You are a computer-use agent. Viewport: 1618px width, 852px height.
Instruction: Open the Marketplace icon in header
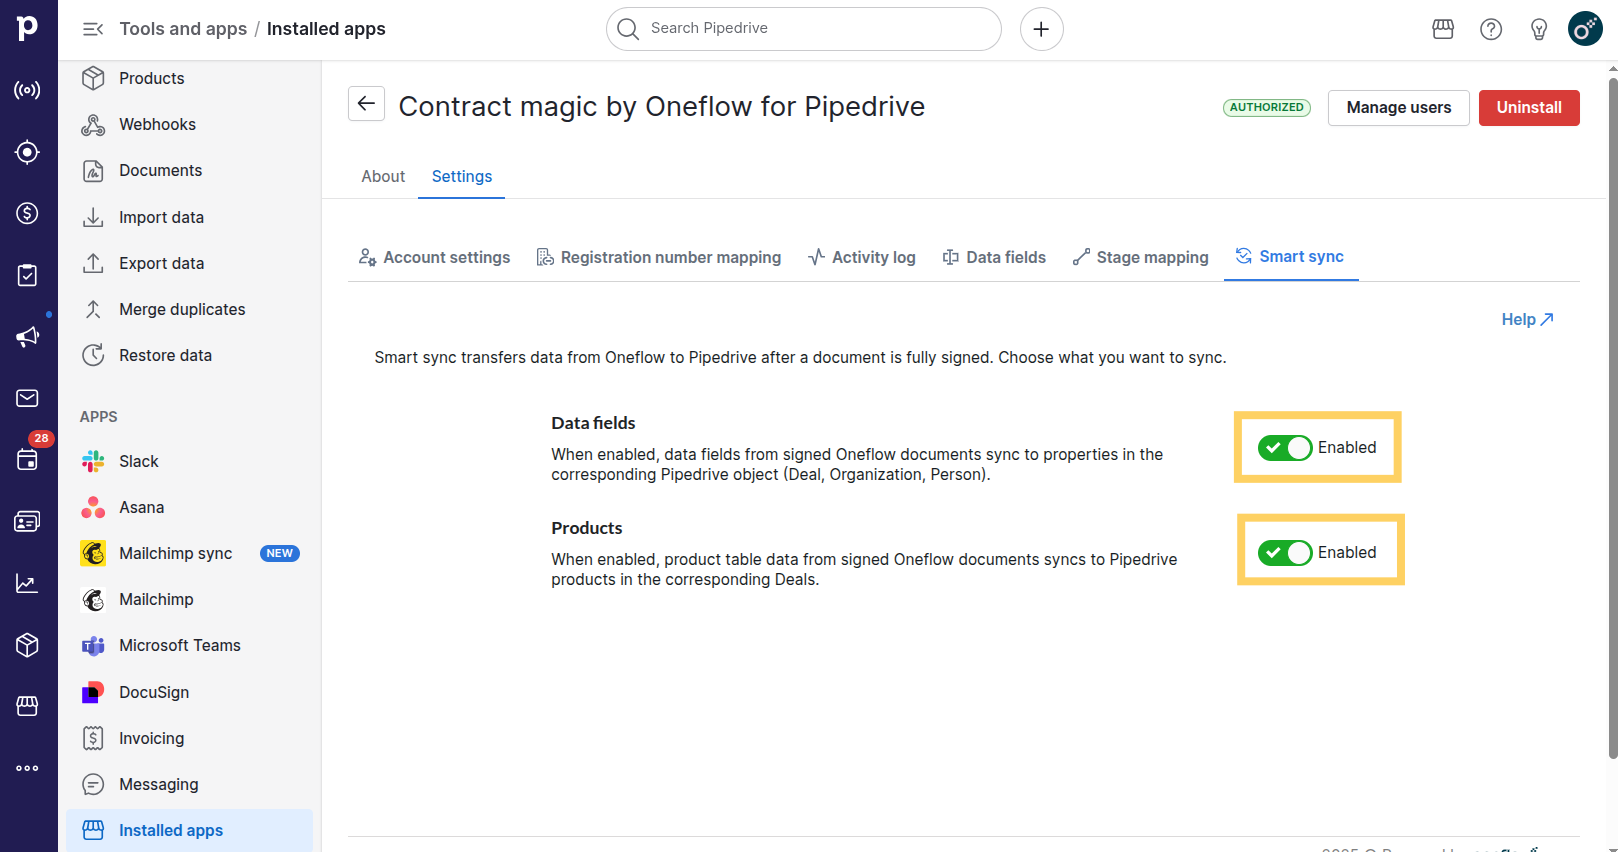pyautogui.click(x=1442, y=29)
